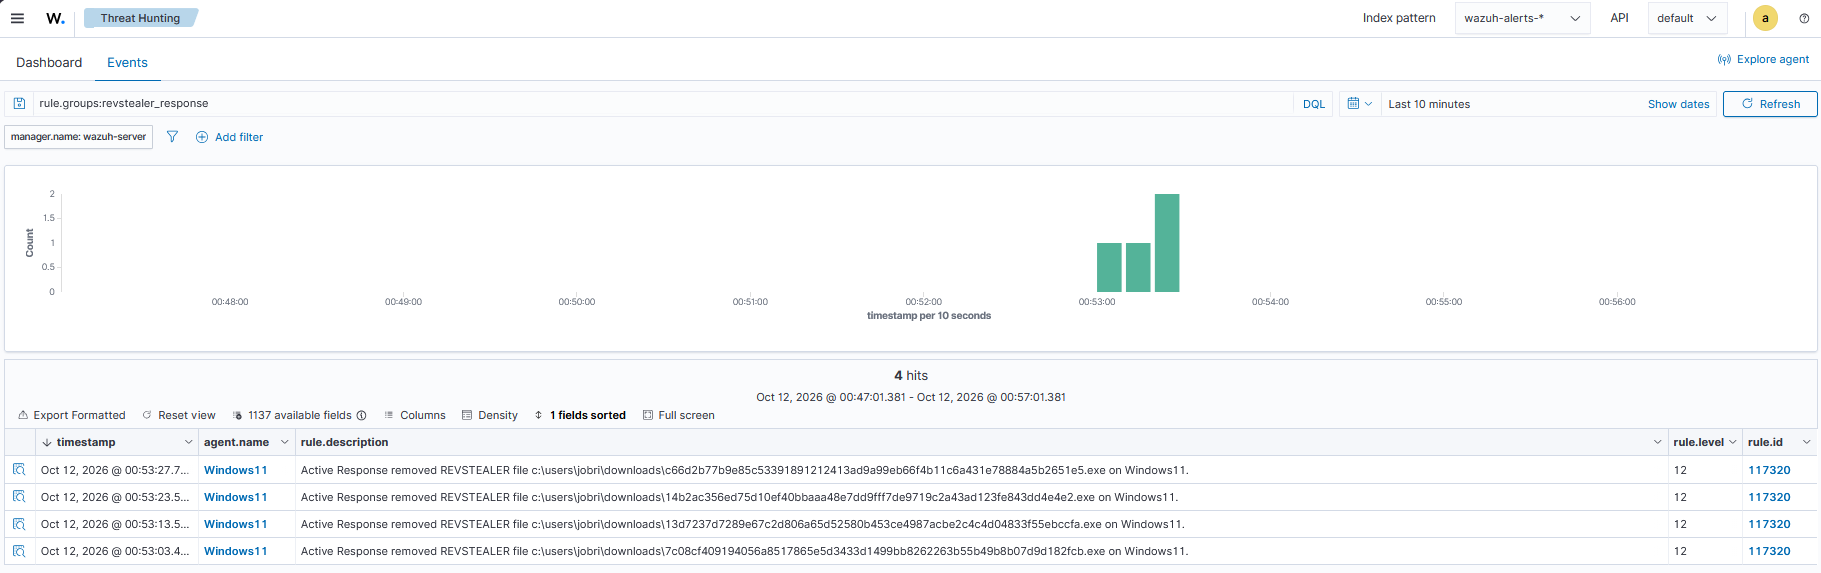
Task: Open the manager.name: wazuh-server filter pill
Action: point(78,137)
